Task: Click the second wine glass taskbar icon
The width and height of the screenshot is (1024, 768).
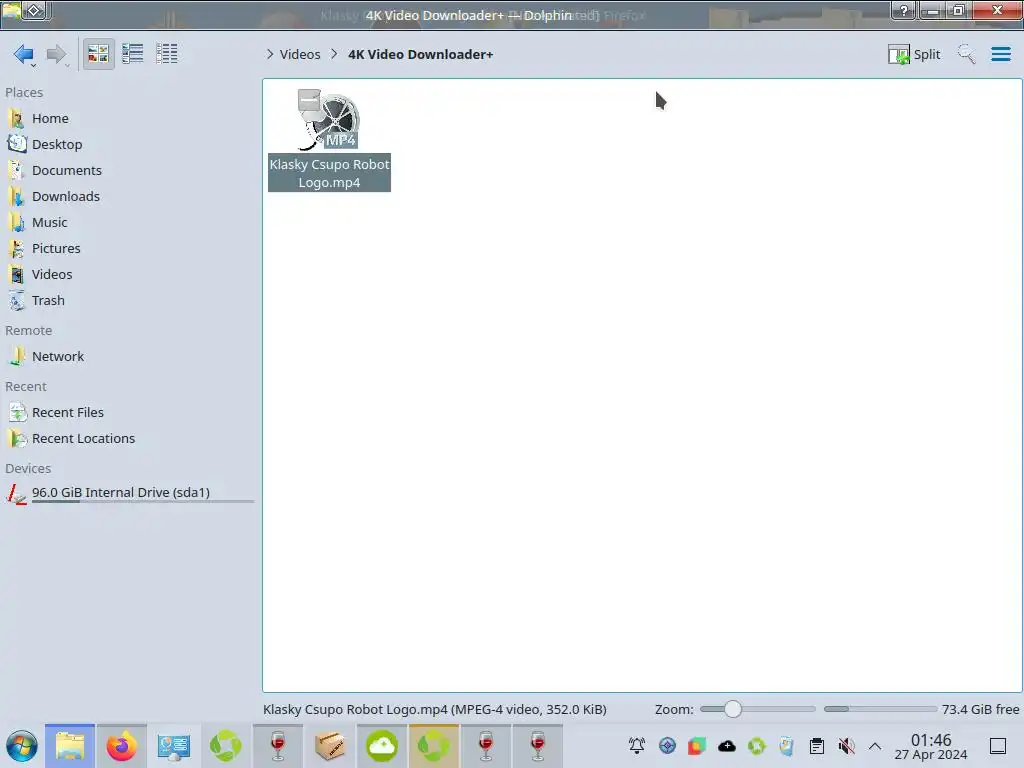Action: [486, 746]
